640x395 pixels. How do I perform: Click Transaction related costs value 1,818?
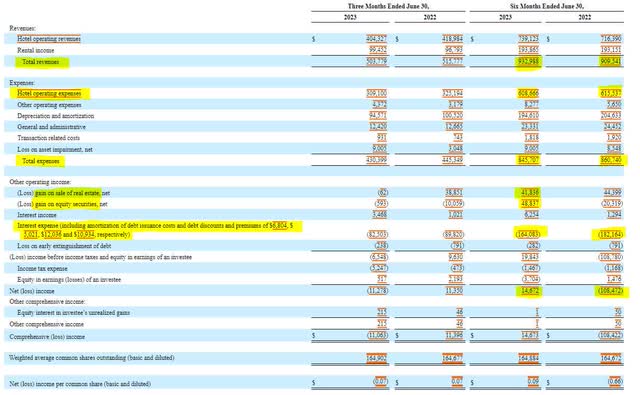point(531,138)
